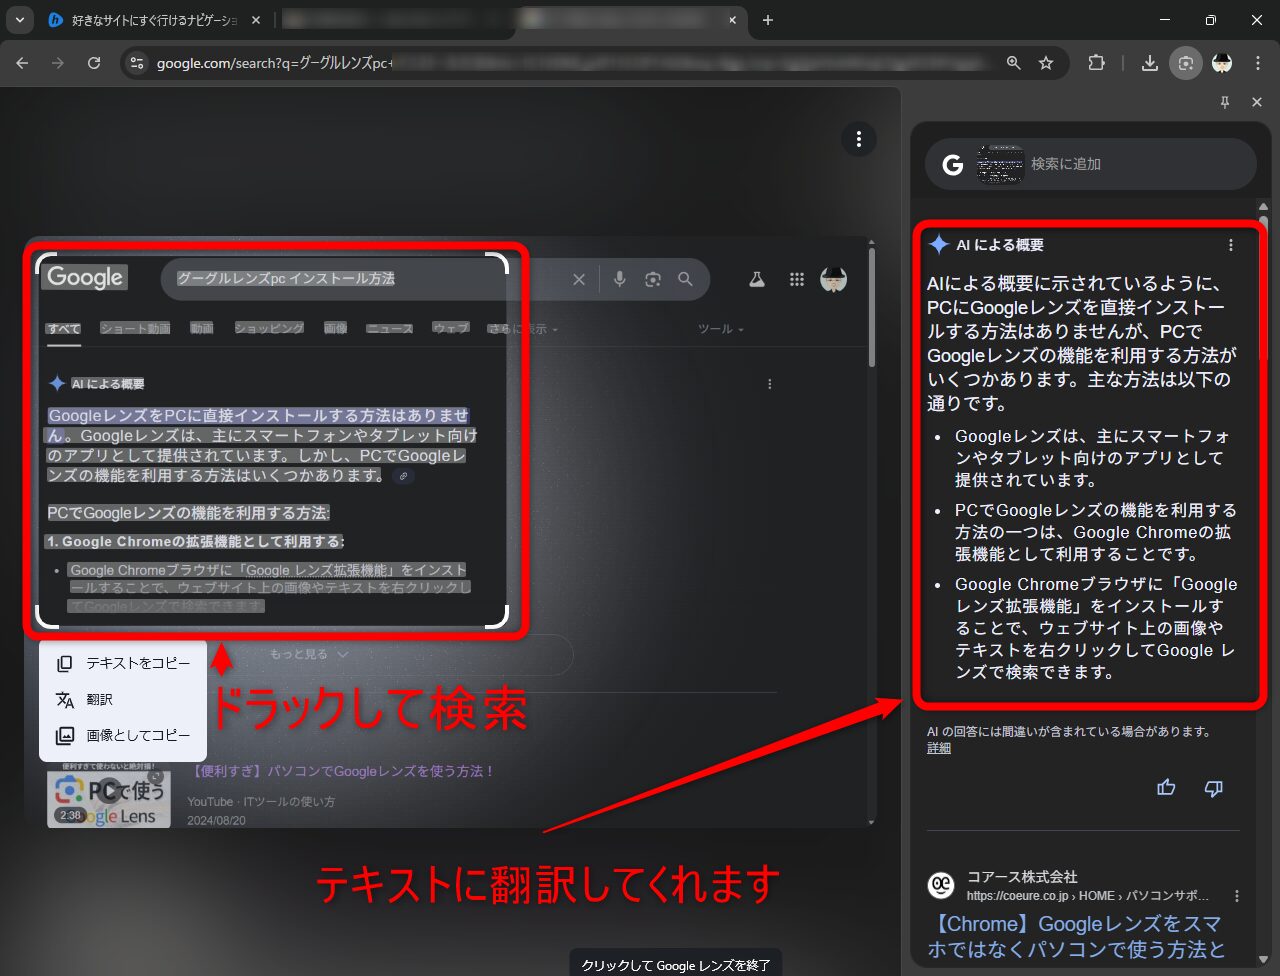Expand もっと見る in the AI overview
1280x976 pixels.
pyautogui.click(x=309, y=654)
